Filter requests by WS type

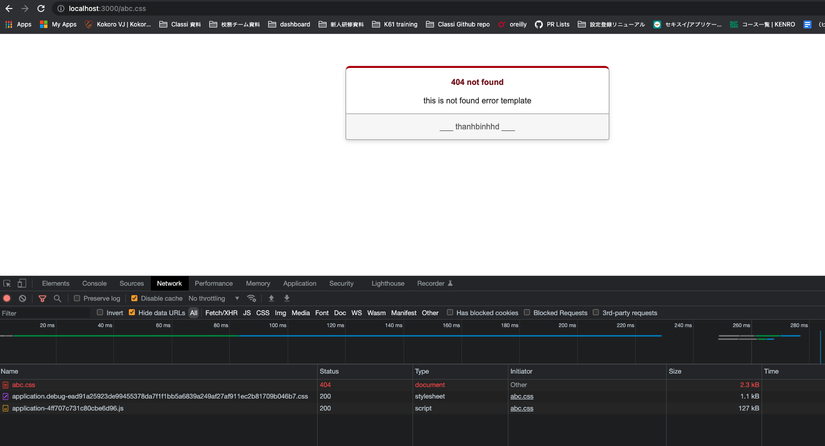pos(356,313)
